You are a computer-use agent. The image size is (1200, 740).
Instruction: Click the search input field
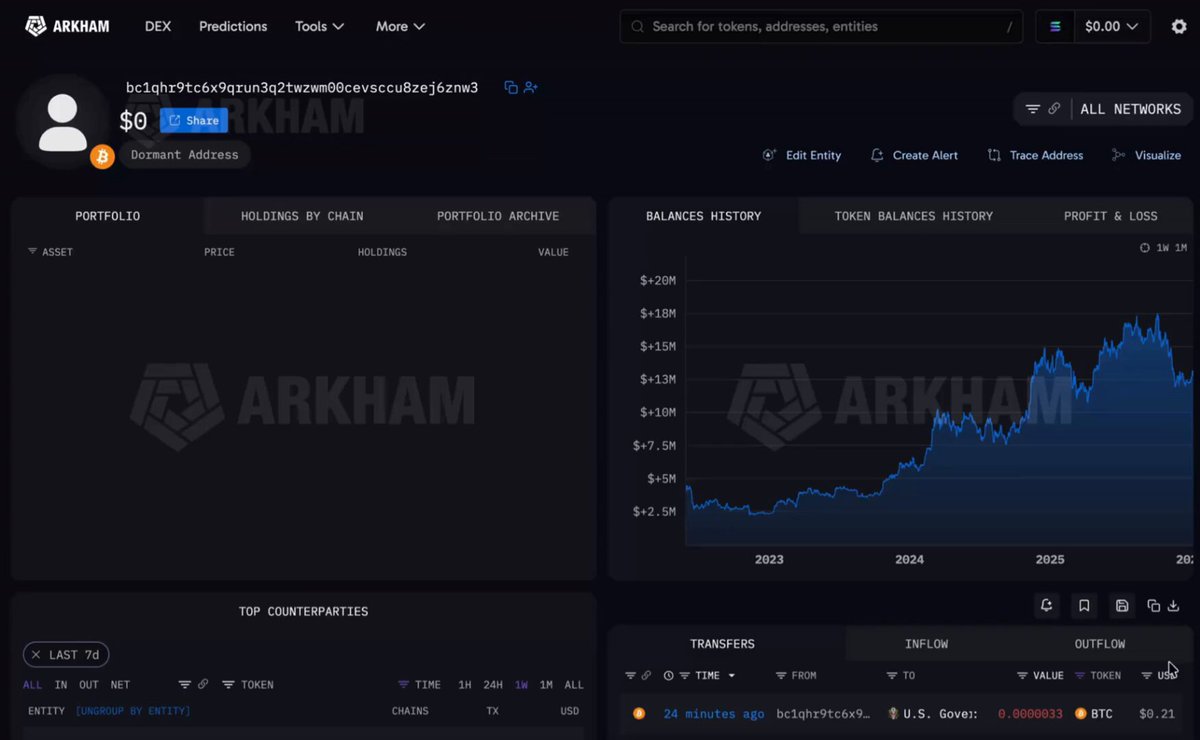[822, 27]
